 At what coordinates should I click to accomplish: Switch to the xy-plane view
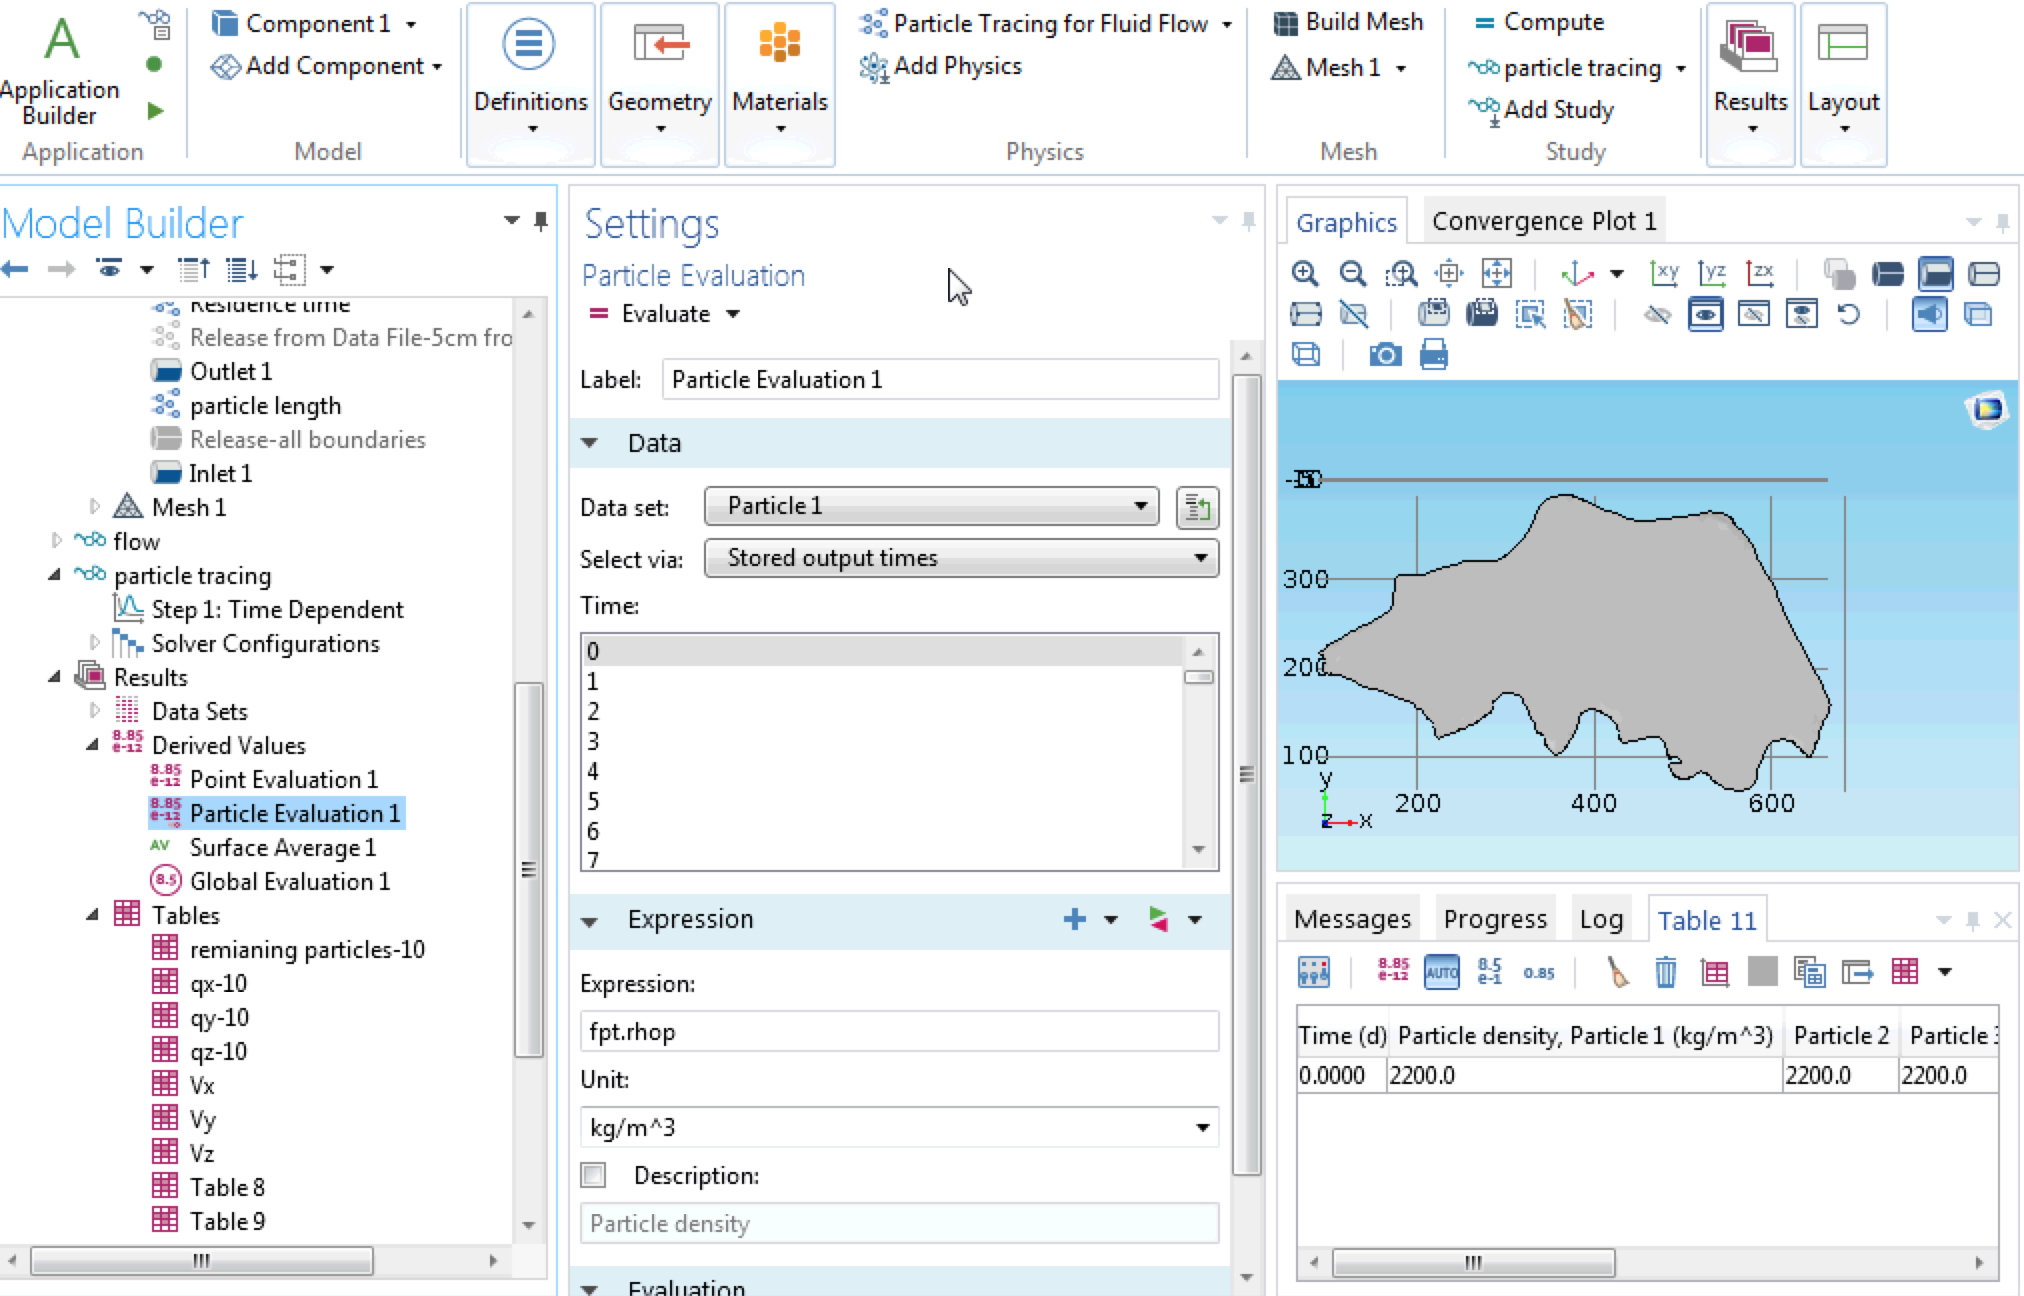(1664, 273)
